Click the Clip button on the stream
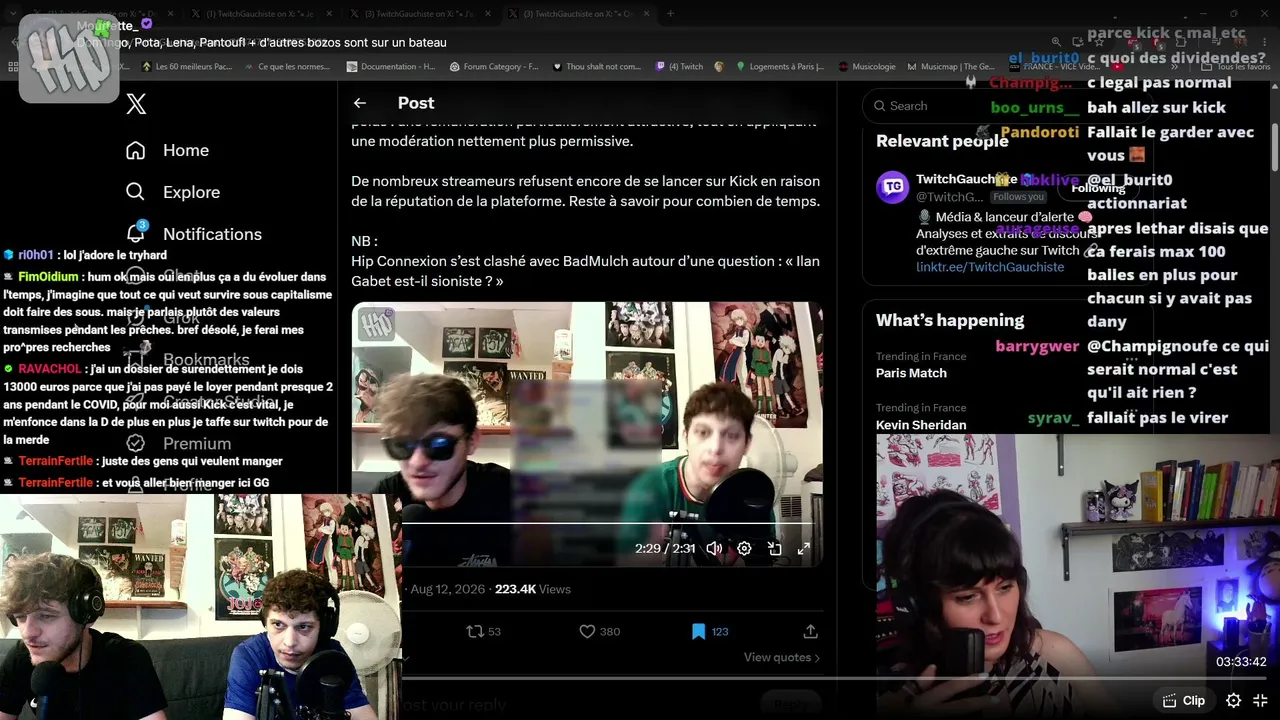The height and width of the screenshot is (720, 1280). pos(1184,701)
